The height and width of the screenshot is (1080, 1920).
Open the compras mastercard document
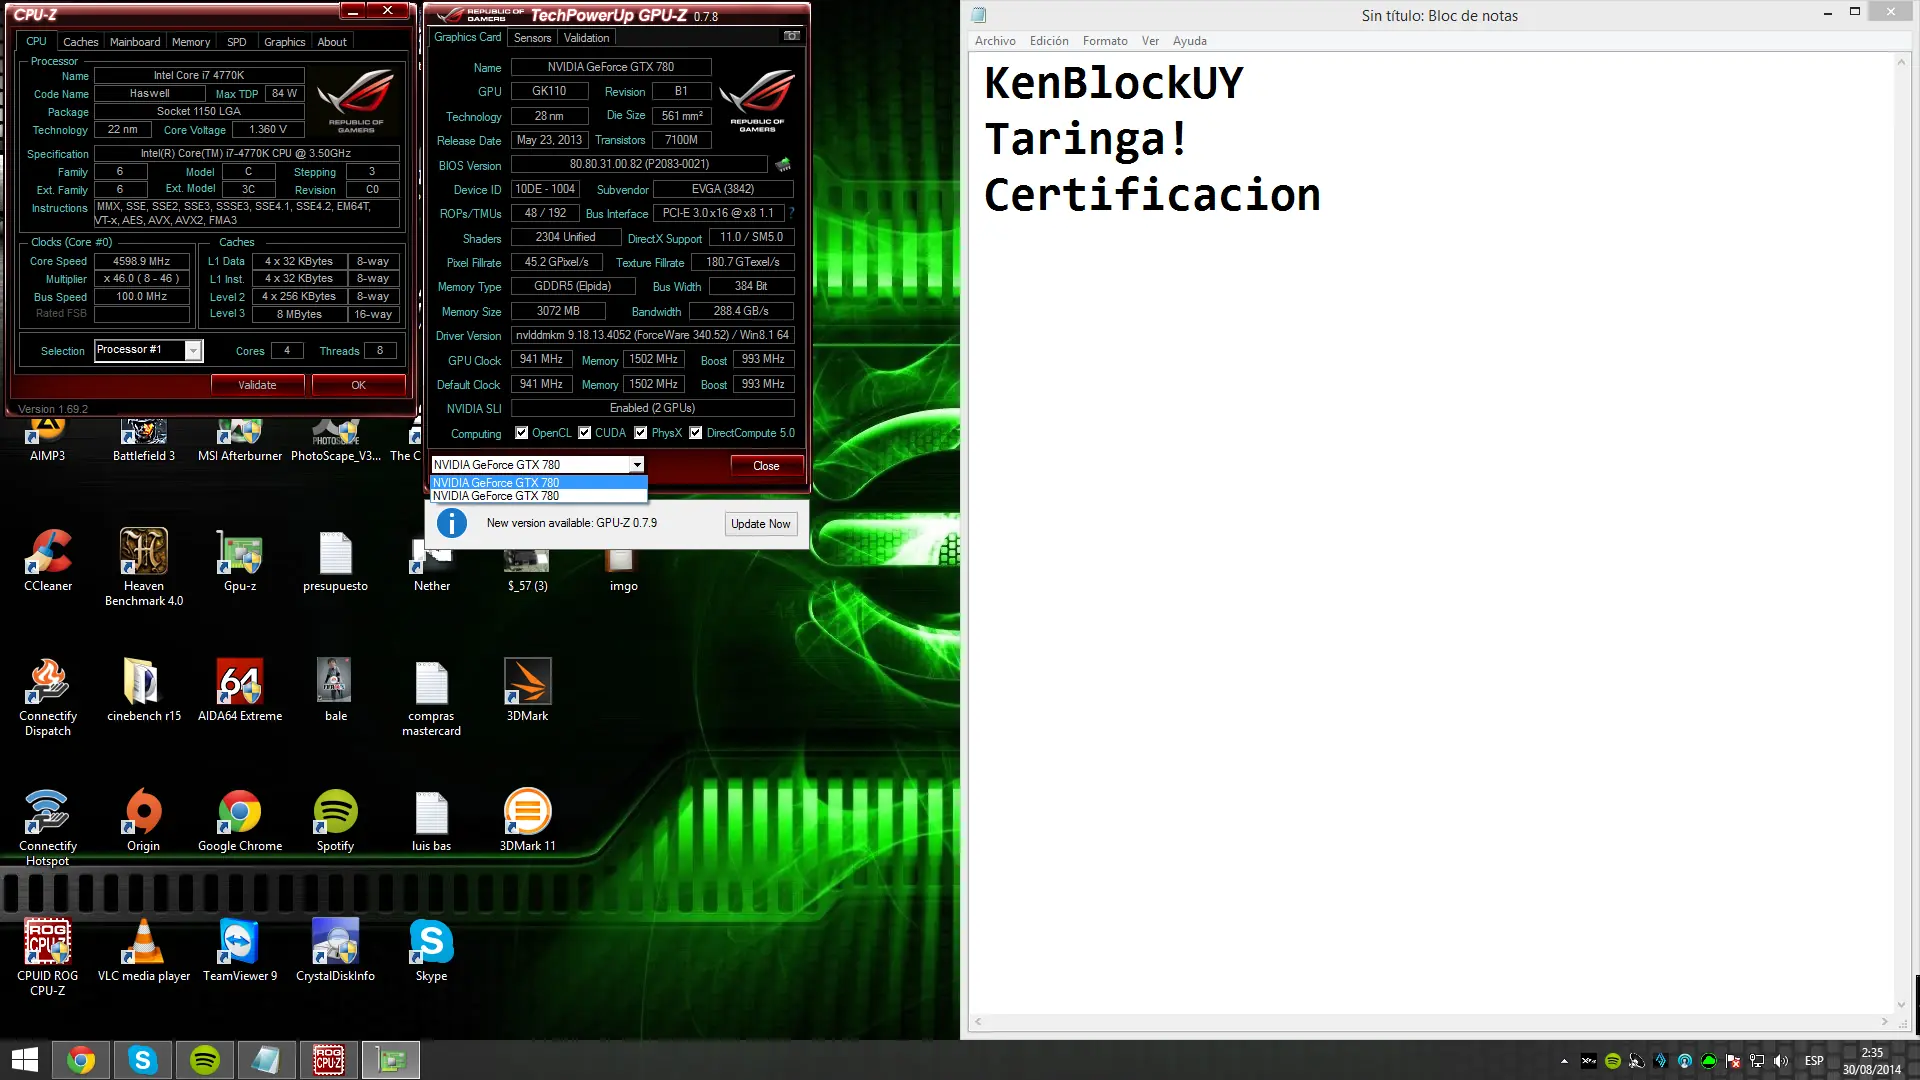(432, 697)
